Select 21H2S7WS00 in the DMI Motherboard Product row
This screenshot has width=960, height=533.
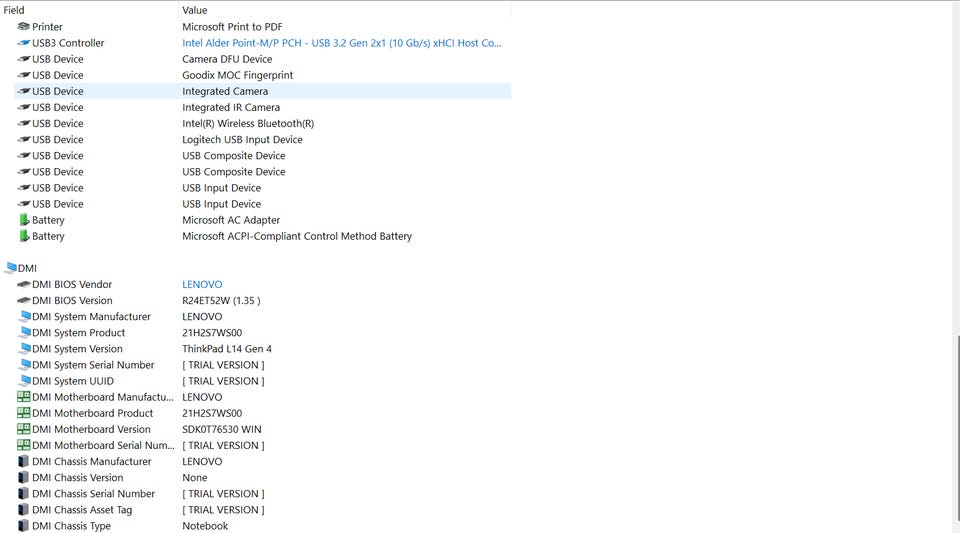212,413
